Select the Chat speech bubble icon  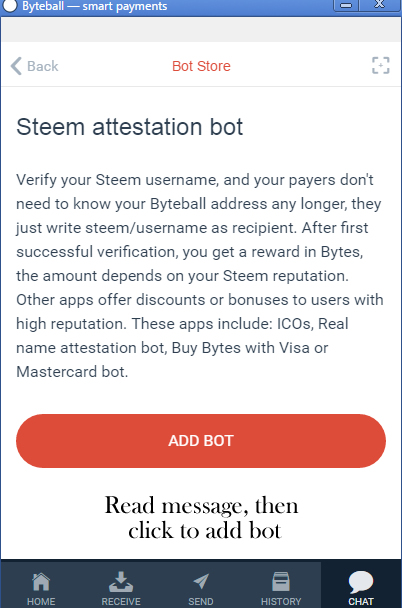[x=361, y=582]
